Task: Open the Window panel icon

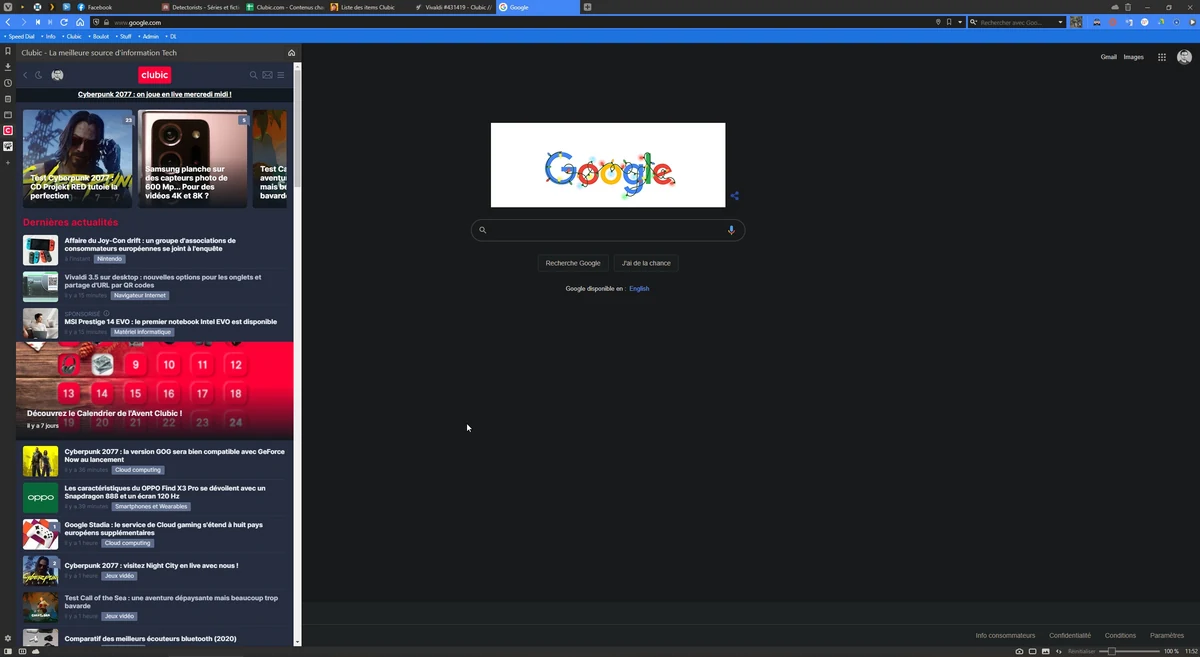Action: tap(8, 115)
